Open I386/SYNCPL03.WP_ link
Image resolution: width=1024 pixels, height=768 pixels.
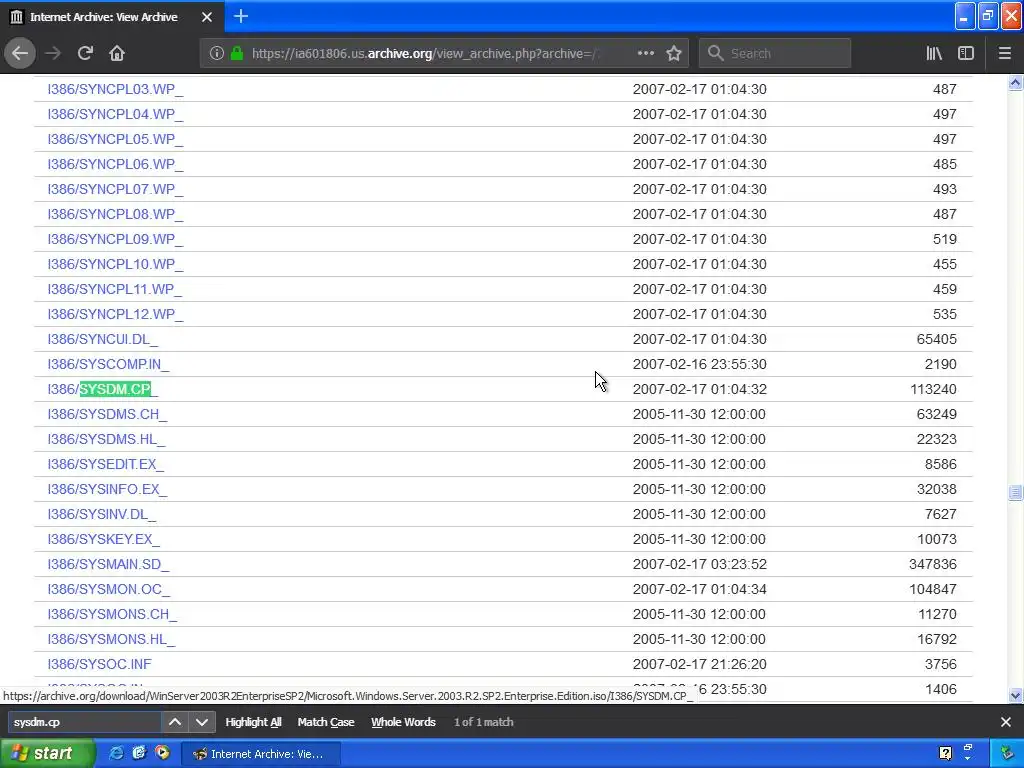point(115,89)
